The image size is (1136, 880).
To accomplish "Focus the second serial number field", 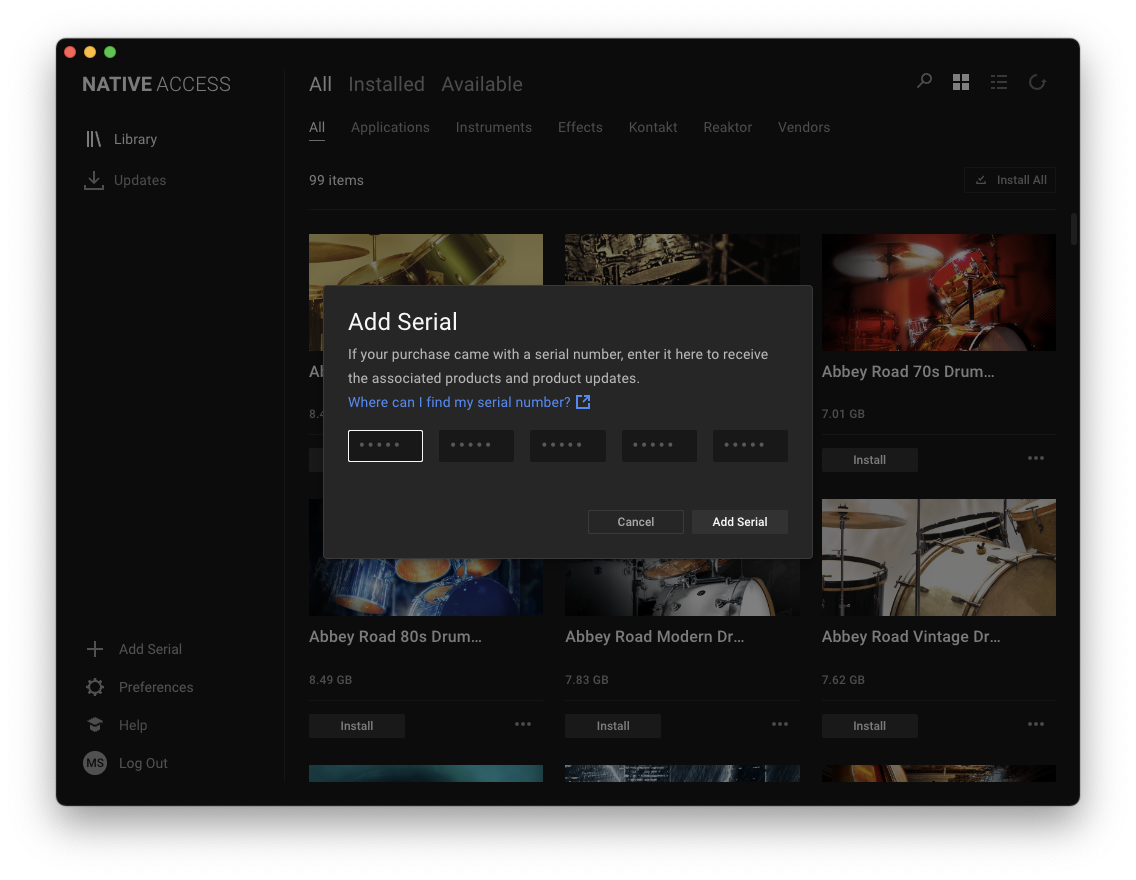I will tap(476, 445).
